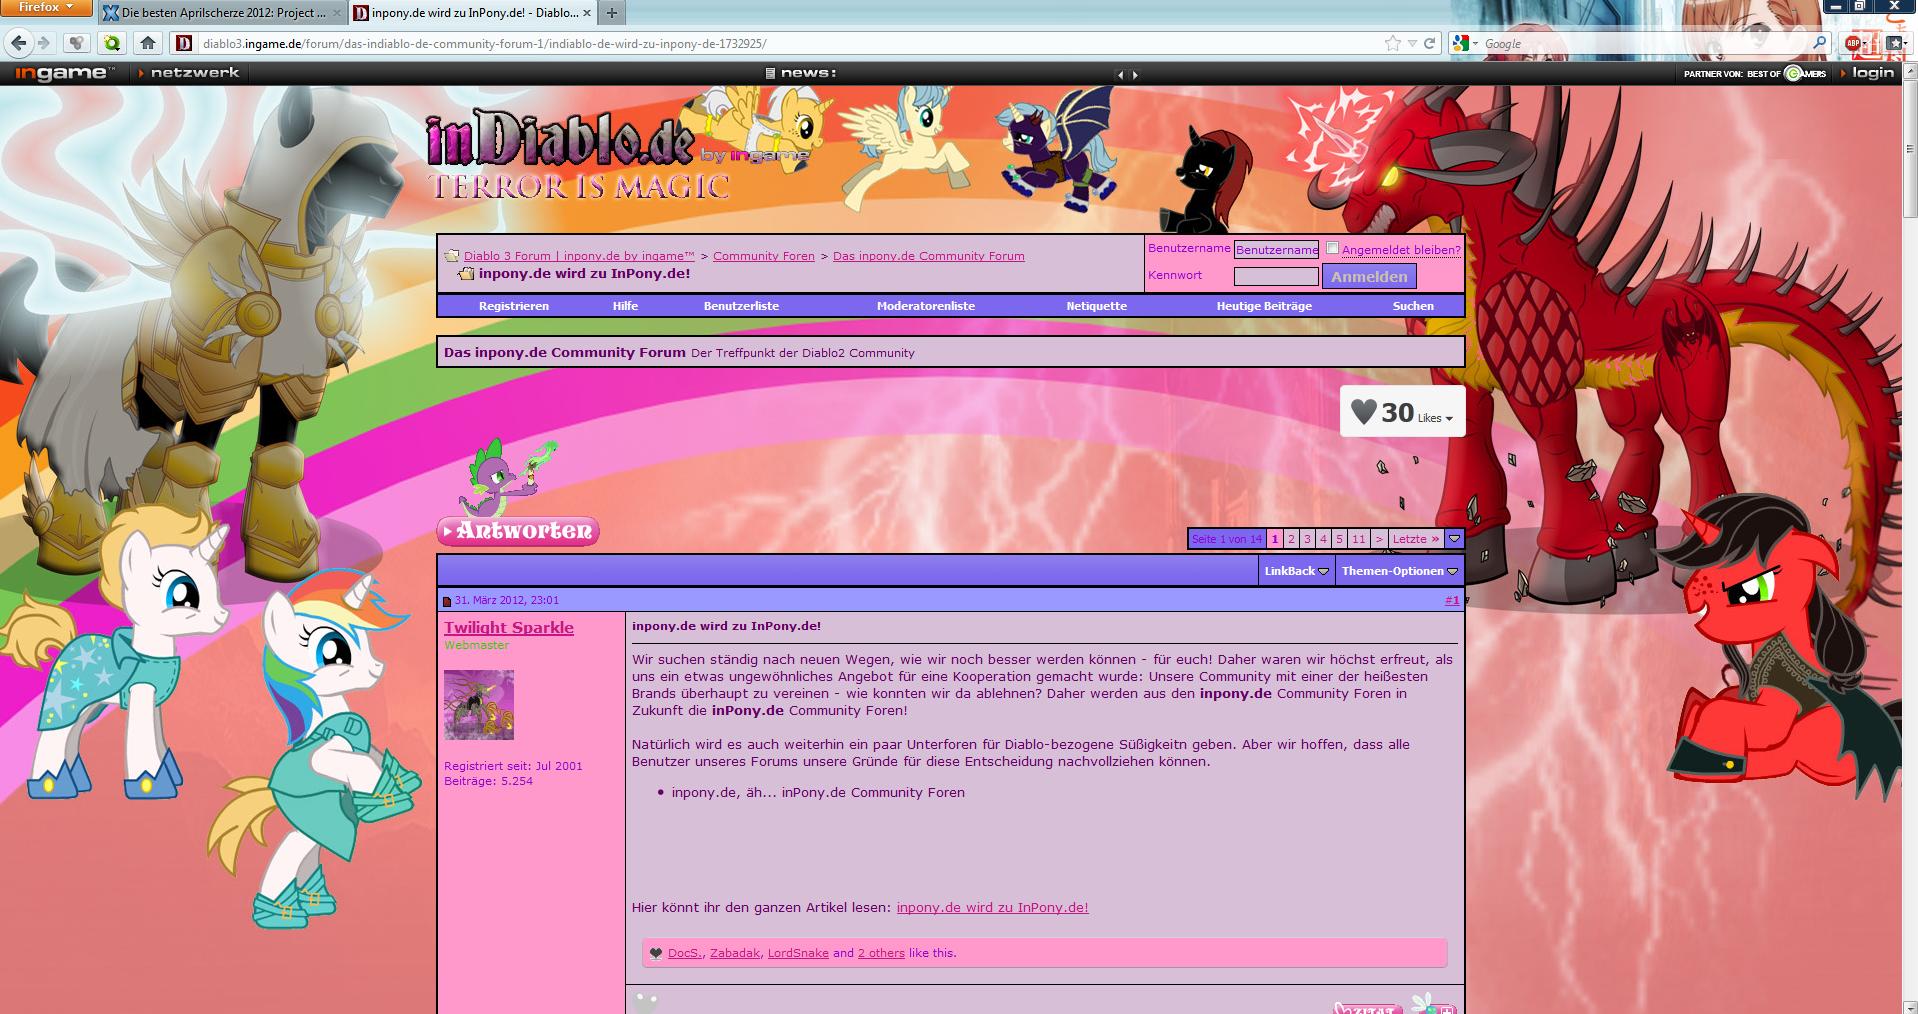Click the browser Home icon

(148, 43)
